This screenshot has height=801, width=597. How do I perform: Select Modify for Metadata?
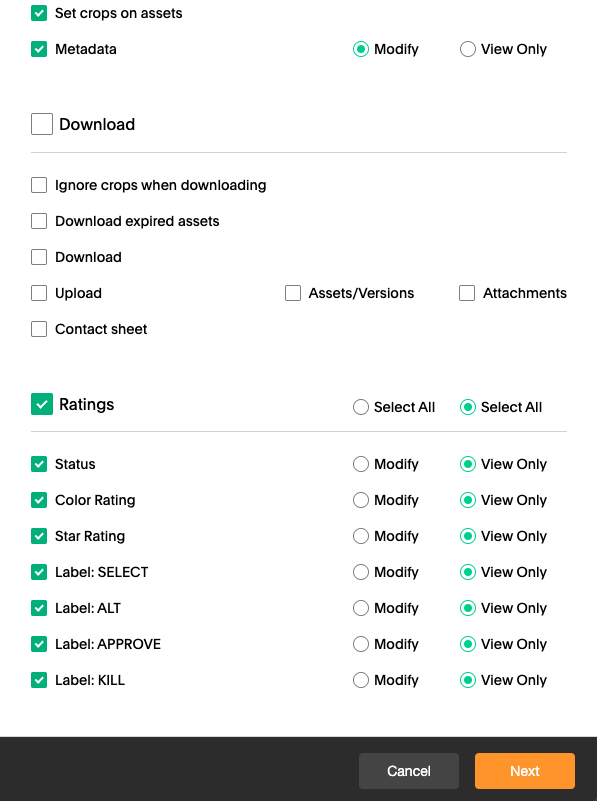tap(361, 49)
